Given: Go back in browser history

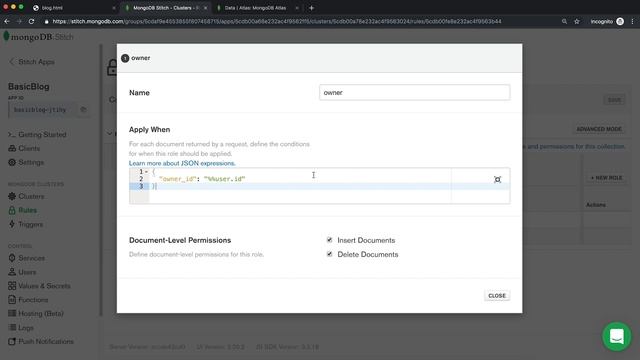Looking at the screenshot, I should [x=7, y=21].
